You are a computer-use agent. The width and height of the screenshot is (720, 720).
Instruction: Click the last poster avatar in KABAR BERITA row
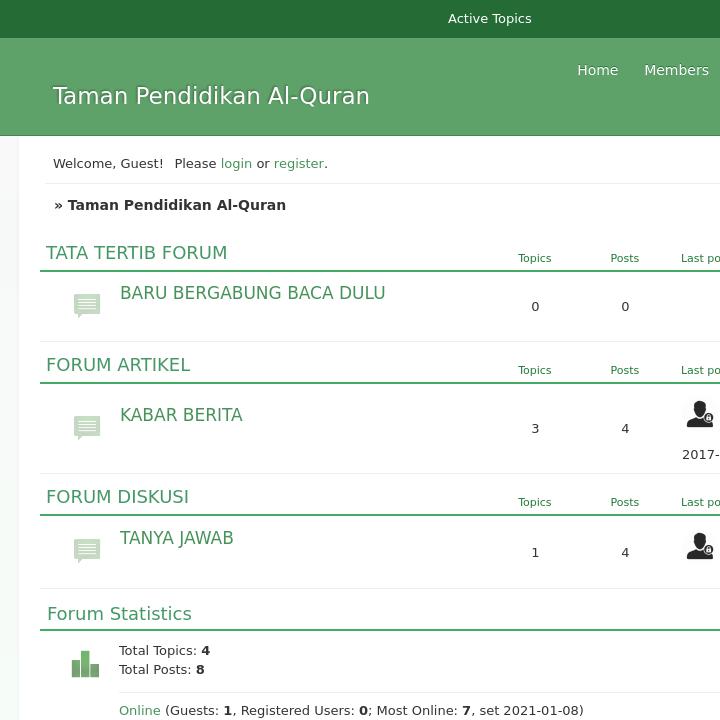(x=699, y=414)
